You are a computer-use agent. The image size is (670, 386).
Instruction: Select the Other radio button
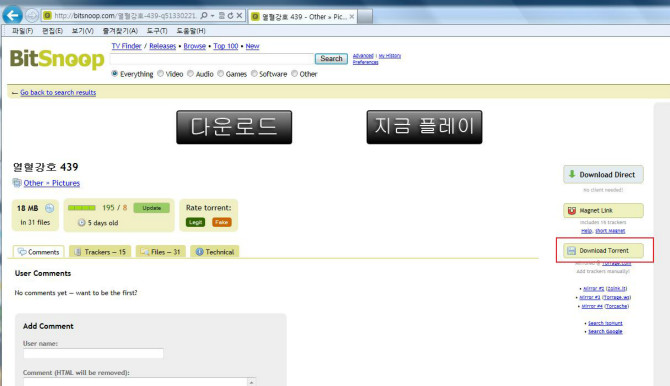pyautogui.click(x=294, y=74)
